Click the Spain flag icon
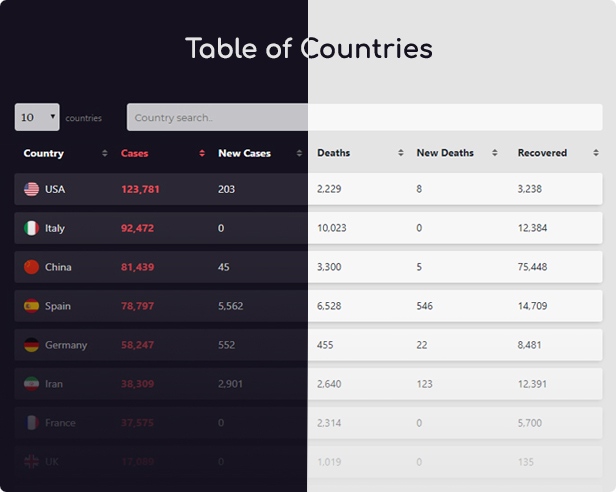The image size is (616, 492). (x=32, y=306)
